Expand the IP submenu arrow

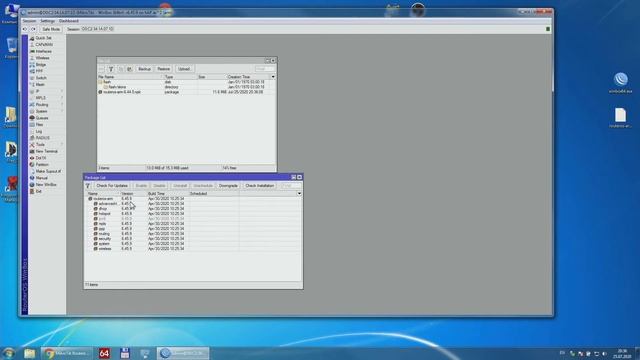[x=62, y=91]
